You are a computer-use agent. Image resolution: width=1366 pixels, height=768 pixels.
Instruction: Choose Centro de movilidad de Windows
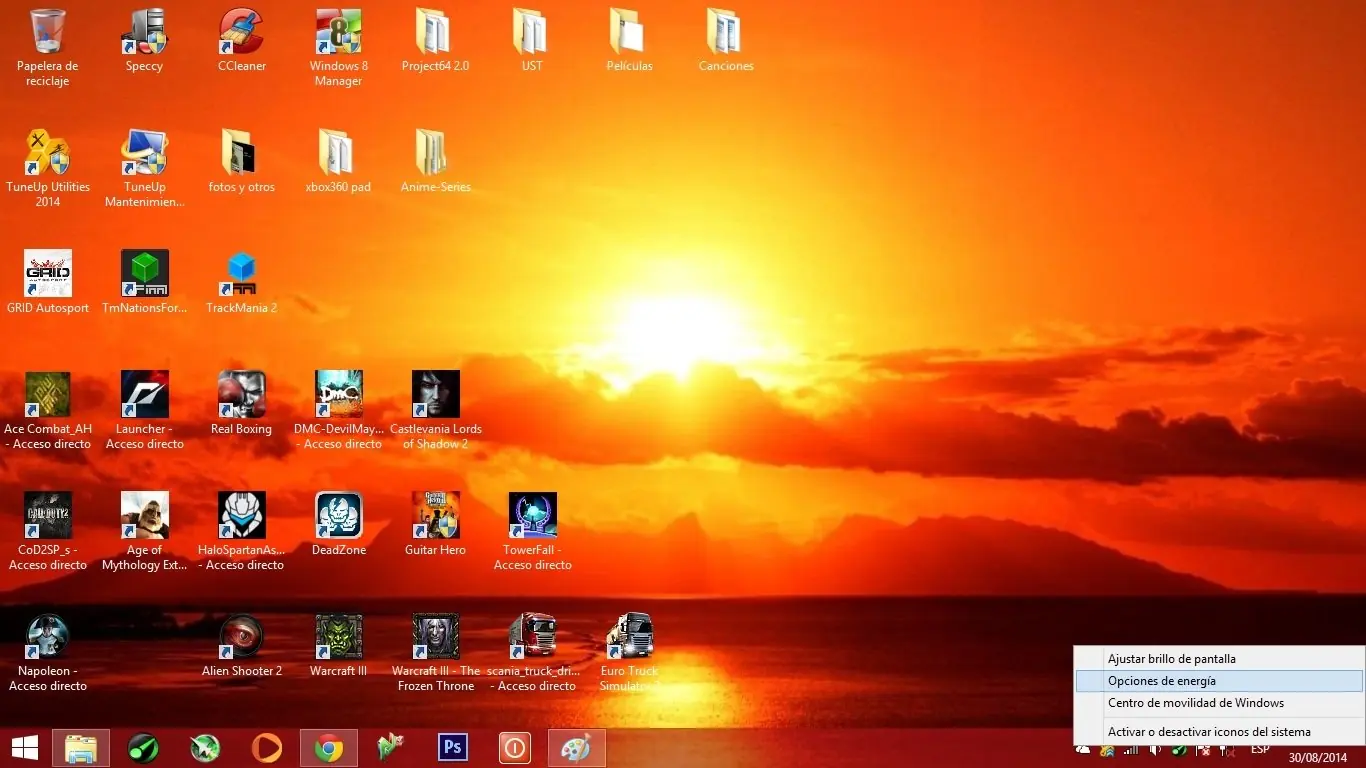1218,703
